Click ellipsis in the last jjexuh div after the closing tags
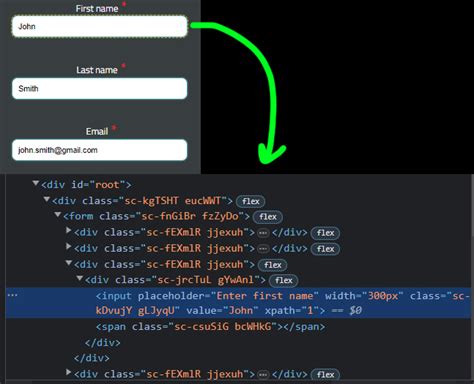Image resolution: width=474 pixels, height=384 pixels. (263, 375)
